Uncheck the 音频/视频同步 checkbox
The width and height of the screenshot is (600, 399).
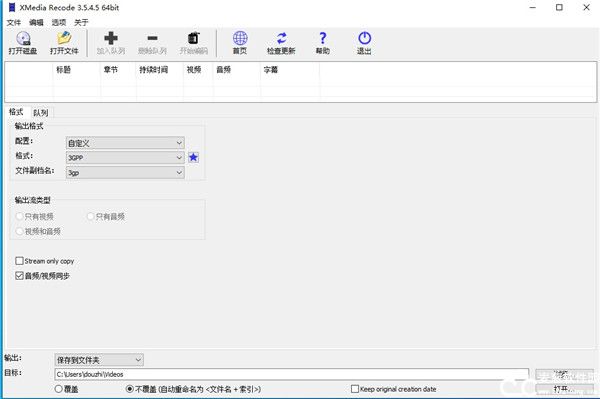coord(20,275)
